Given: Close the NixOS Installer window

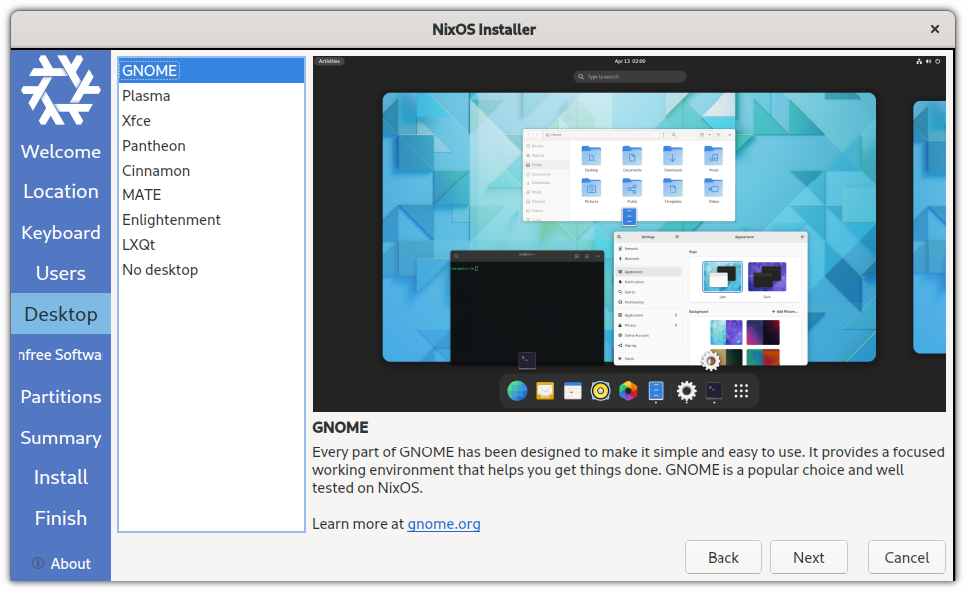Looking at the screenshot, I should [x=935, y=29].
